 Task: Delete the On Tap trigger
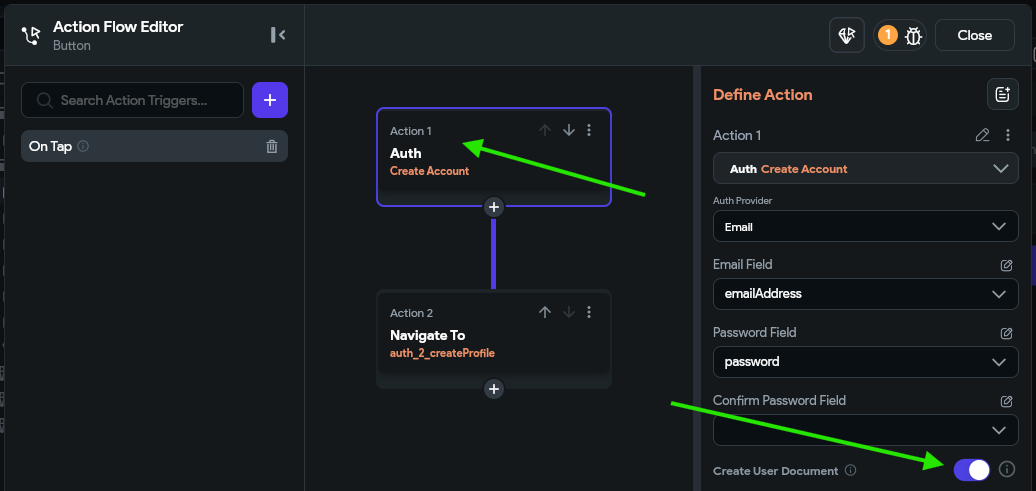pos(272,147)
